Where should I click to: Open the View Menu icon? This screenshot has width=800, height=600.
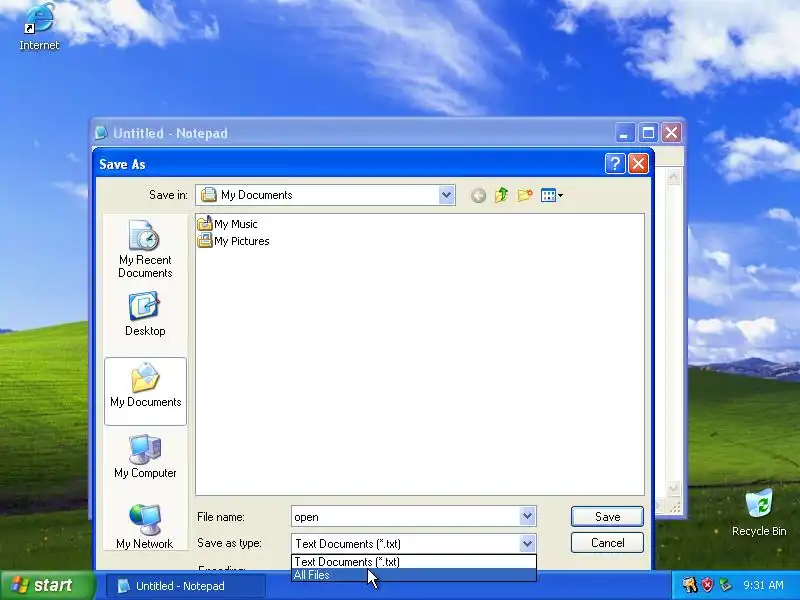pos(552,195)
